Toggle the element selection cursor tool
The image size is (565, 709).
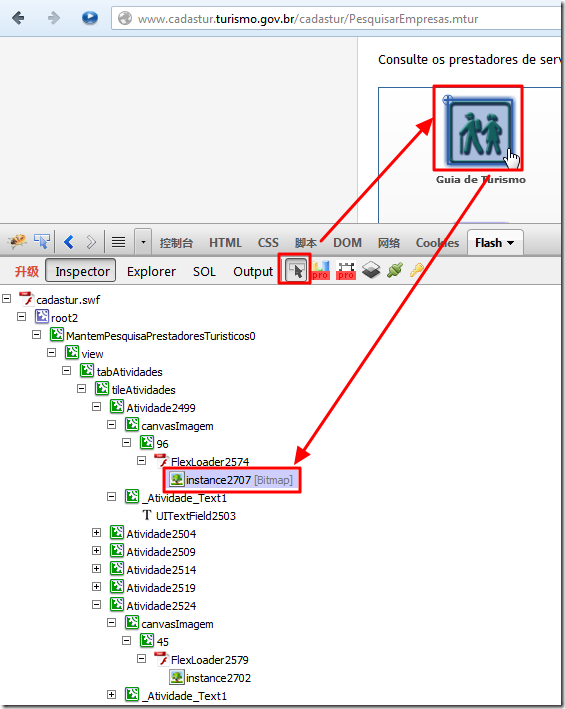(295, 270)
